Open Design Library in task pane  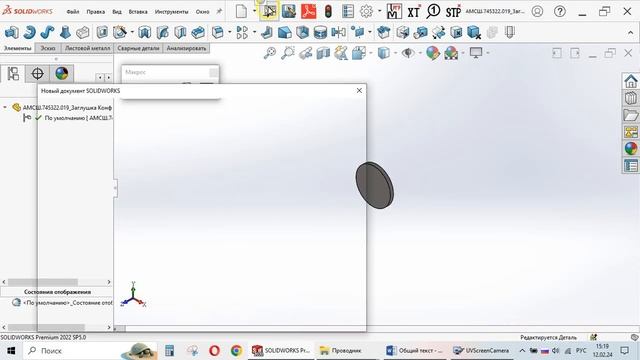(631, 98)
